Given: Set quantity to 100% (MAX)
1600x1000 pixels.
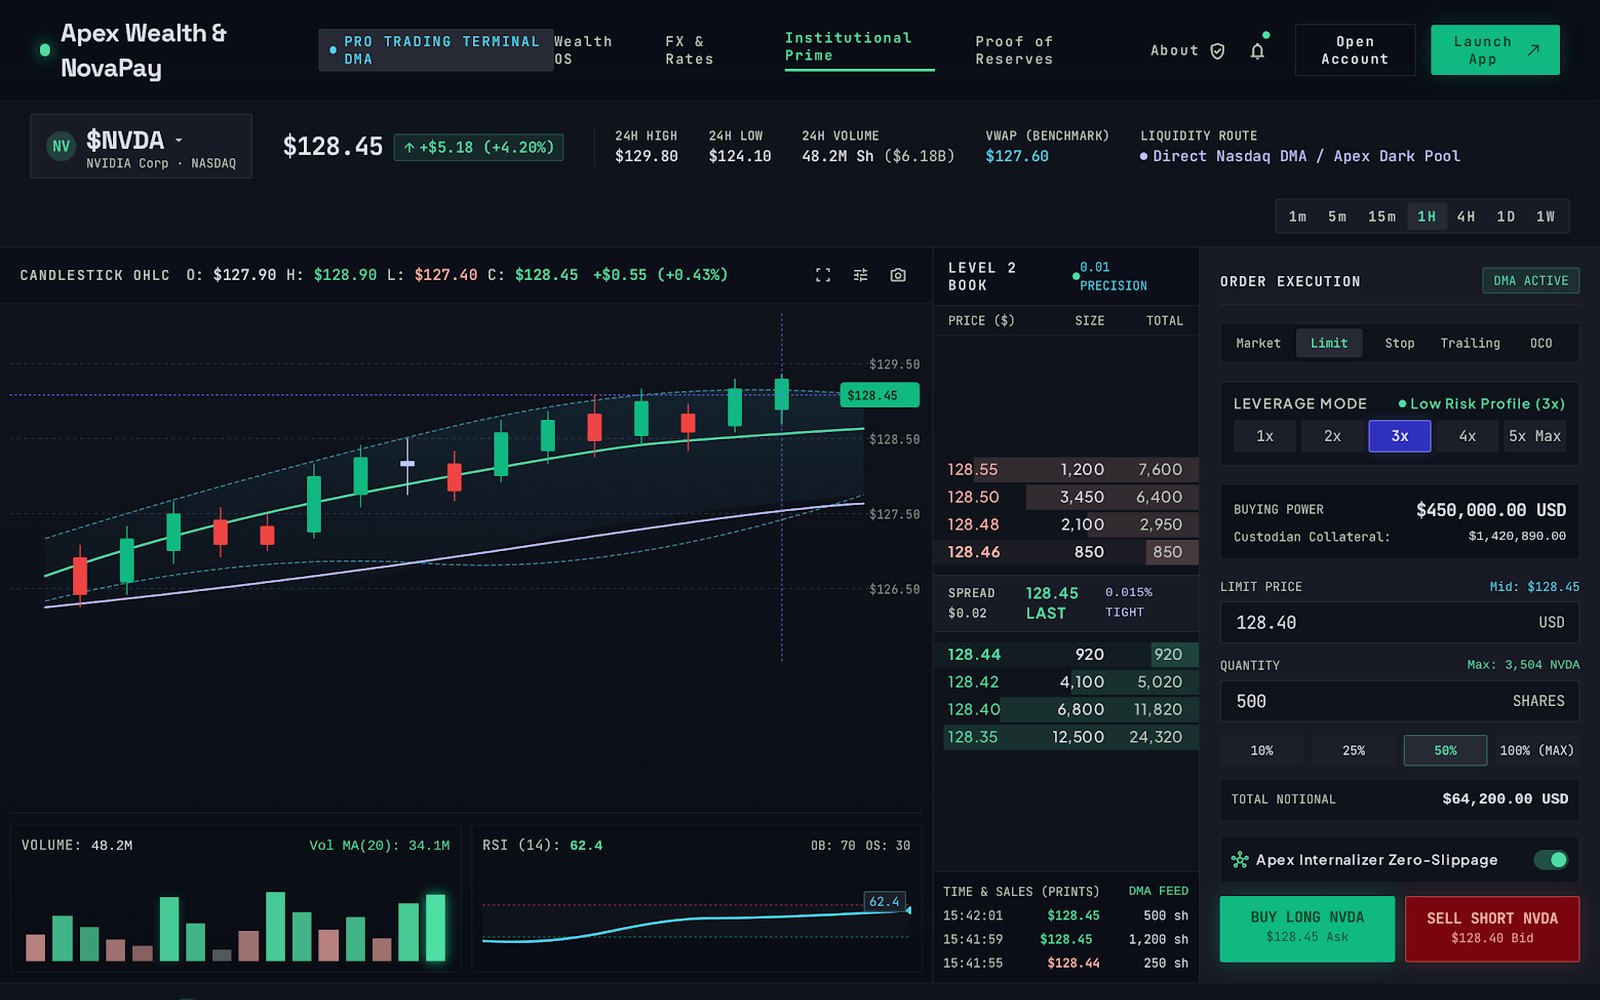Looking at the screenshot, I should pos(1536,750).
